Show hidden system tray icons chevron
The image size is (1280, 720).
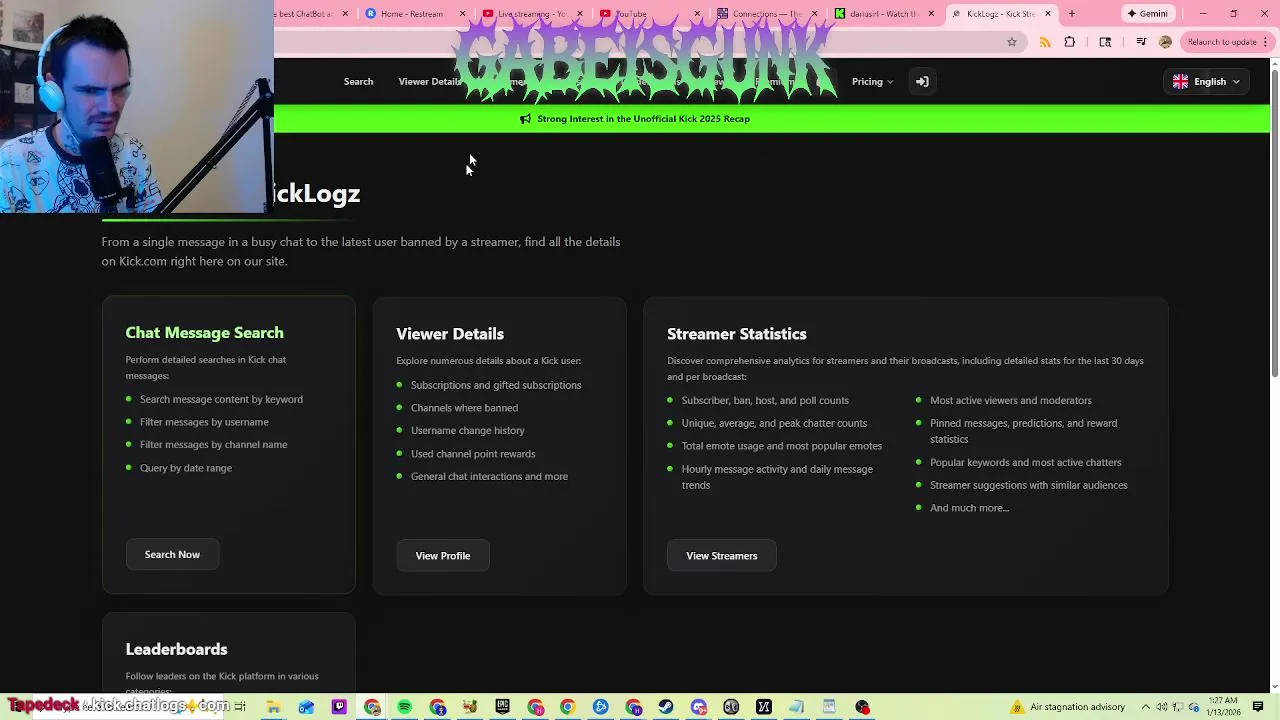point(1146,707)
